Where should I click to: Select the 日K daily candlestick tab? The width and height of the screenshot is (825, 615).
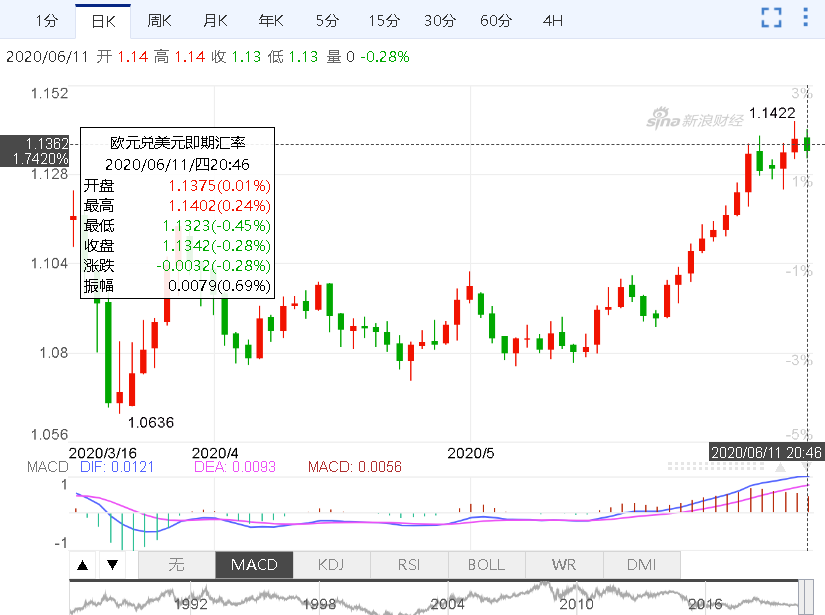103,21
